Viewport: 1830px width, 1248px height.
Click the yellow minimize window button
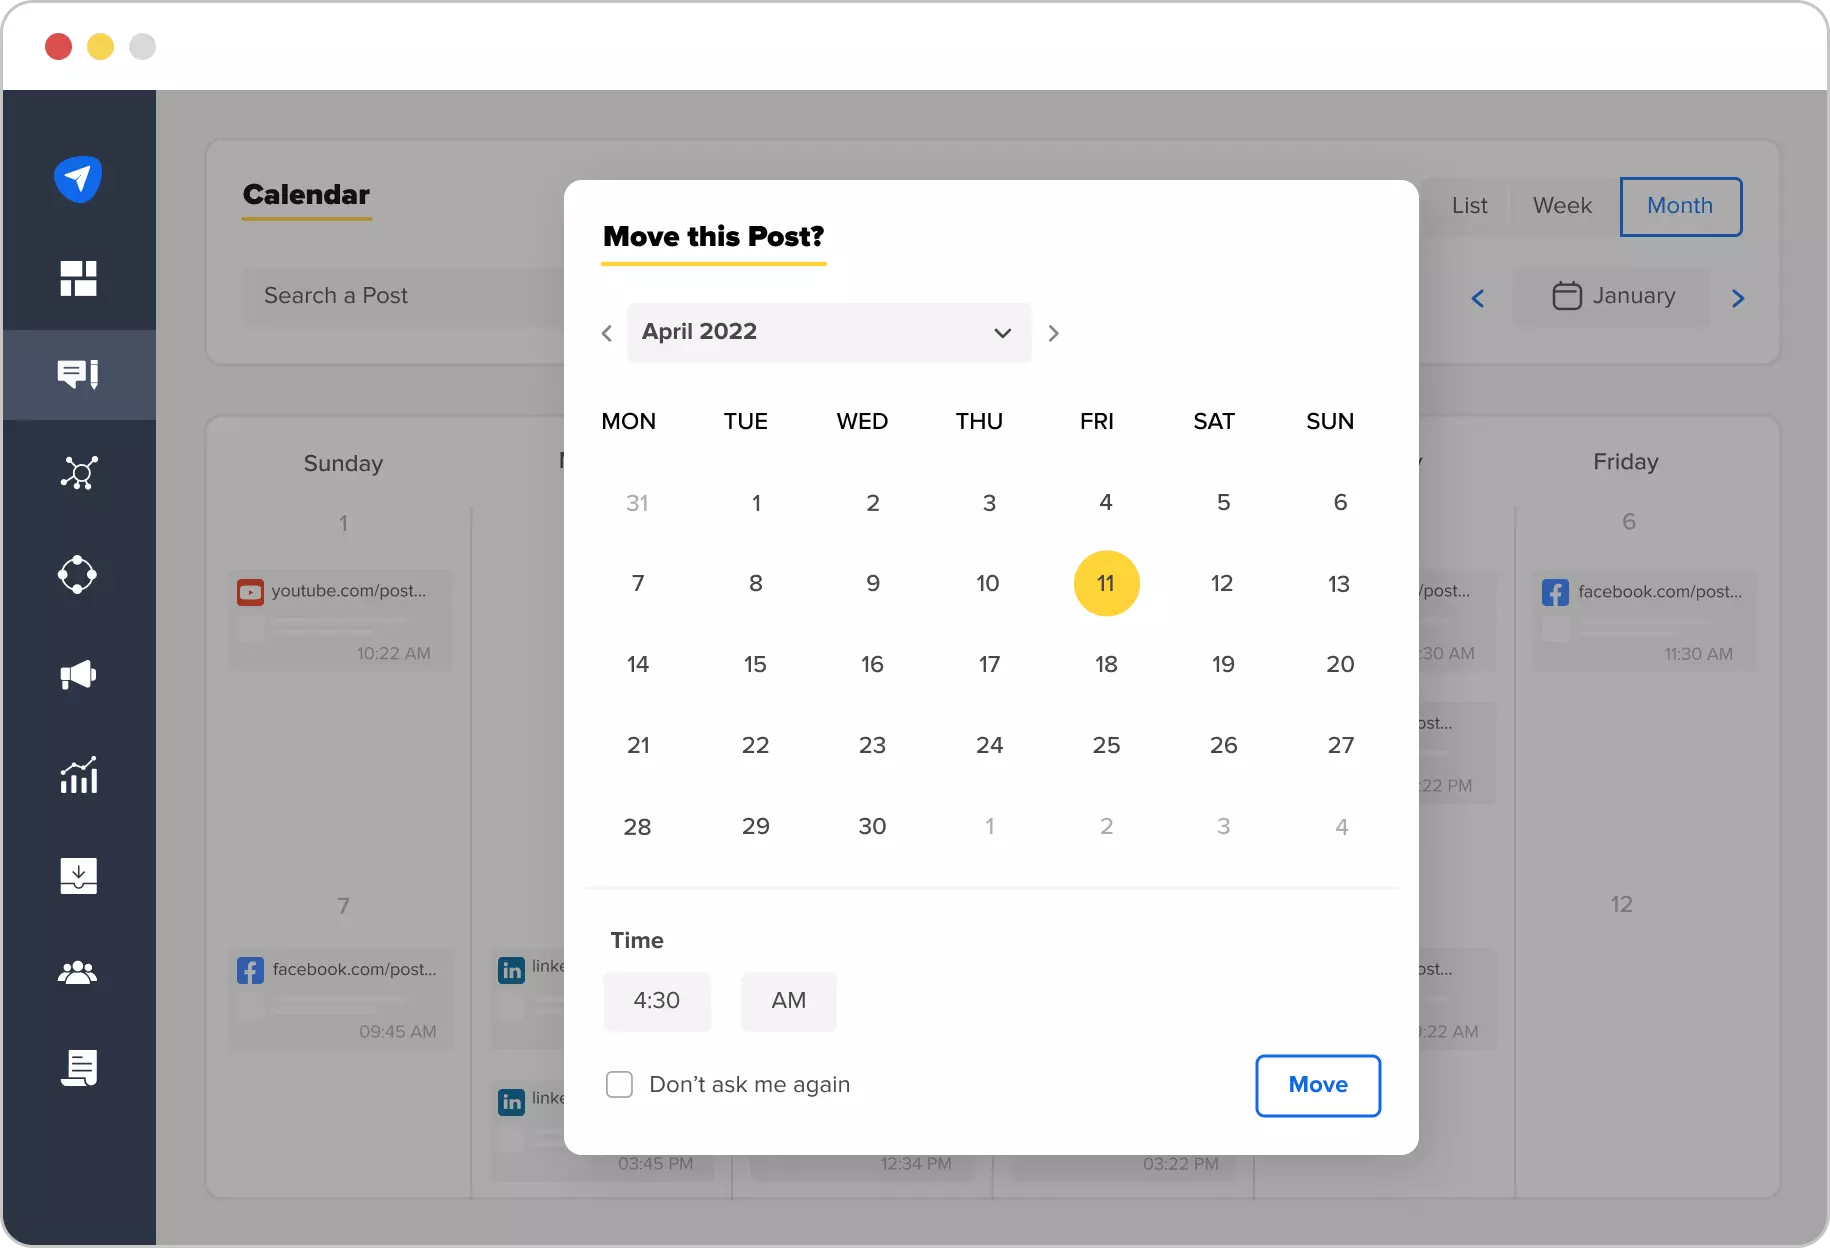click(101, 46)
